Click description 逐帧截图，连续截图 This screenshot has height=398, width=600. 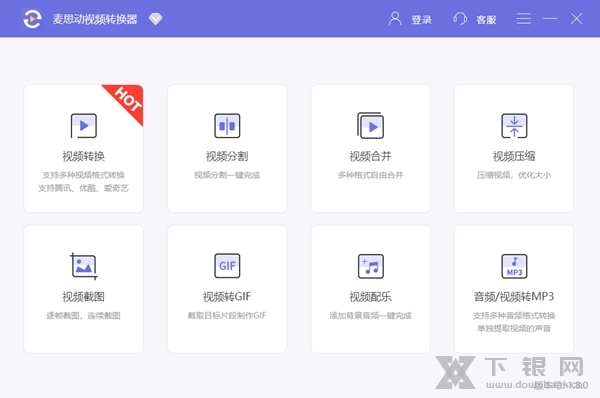[83, 316]
